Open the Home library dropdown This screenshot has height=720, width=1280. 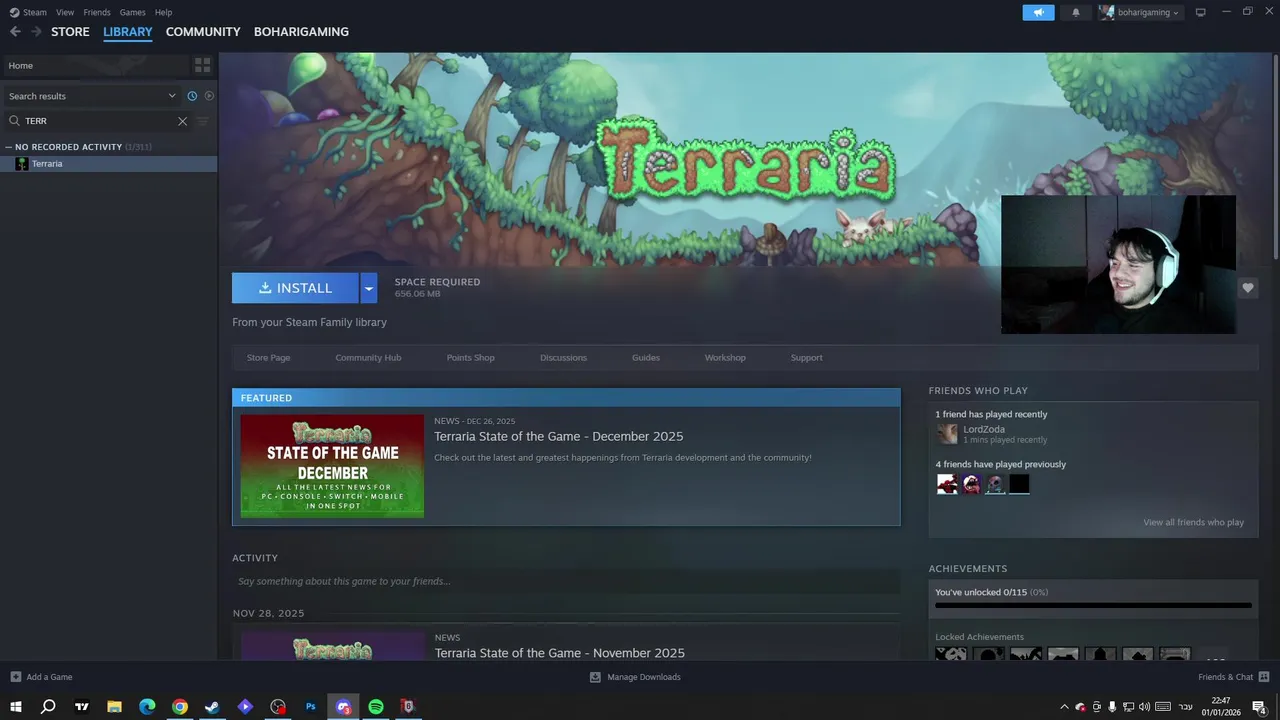pos(95,65)
